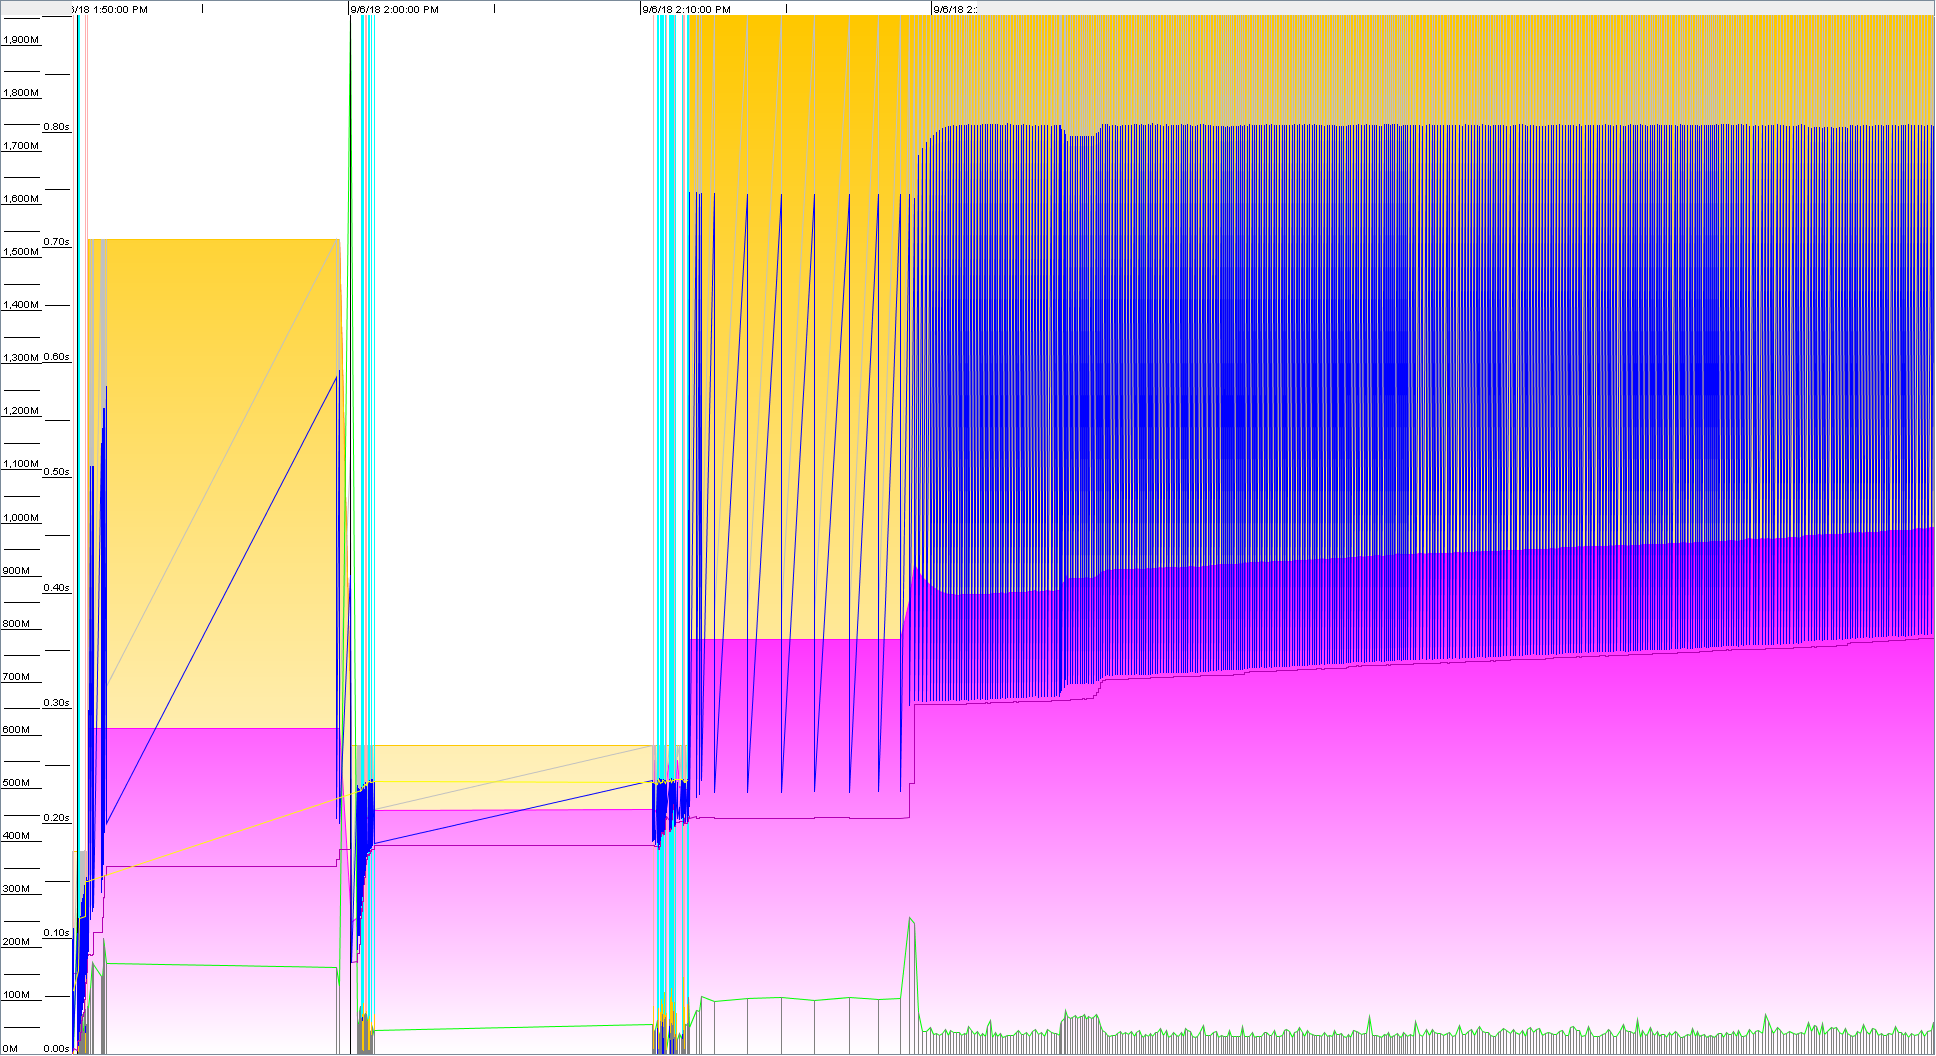Click the 1,500M memory axis label
This screenshot has width=1936, height=1056.
21,252
